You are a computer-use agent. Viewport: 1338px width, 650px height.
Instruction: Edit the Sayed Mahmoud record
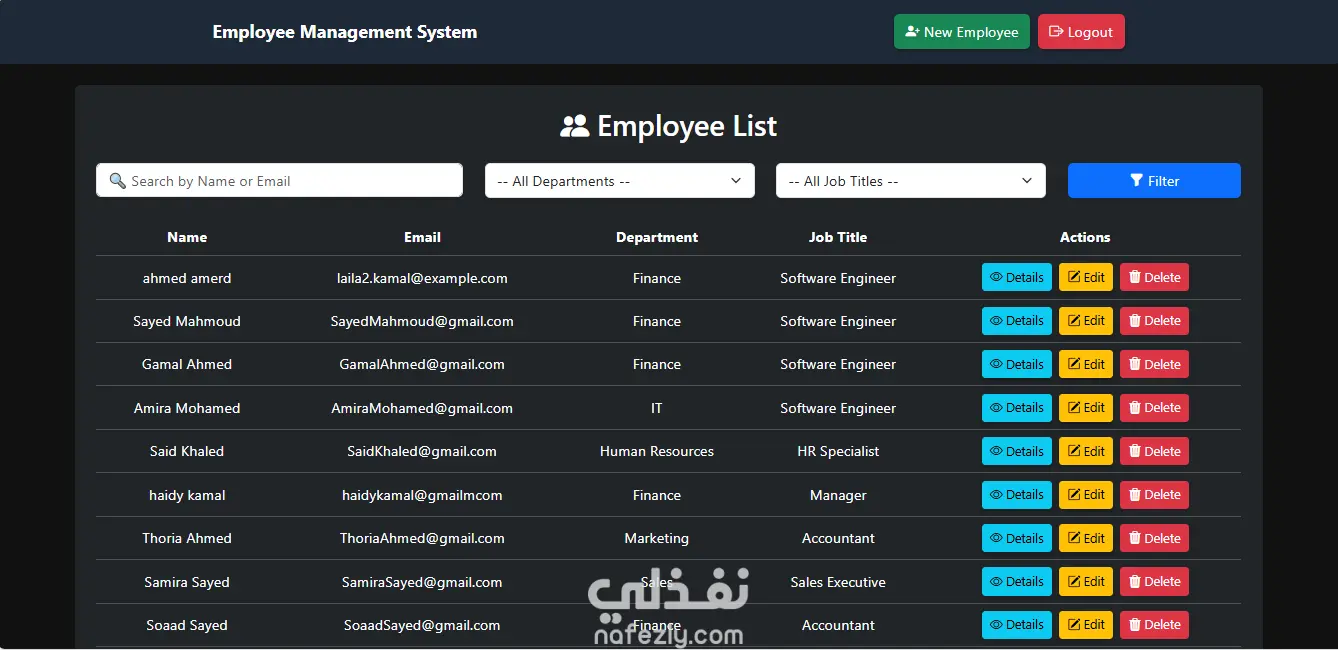click(1086, 321)
